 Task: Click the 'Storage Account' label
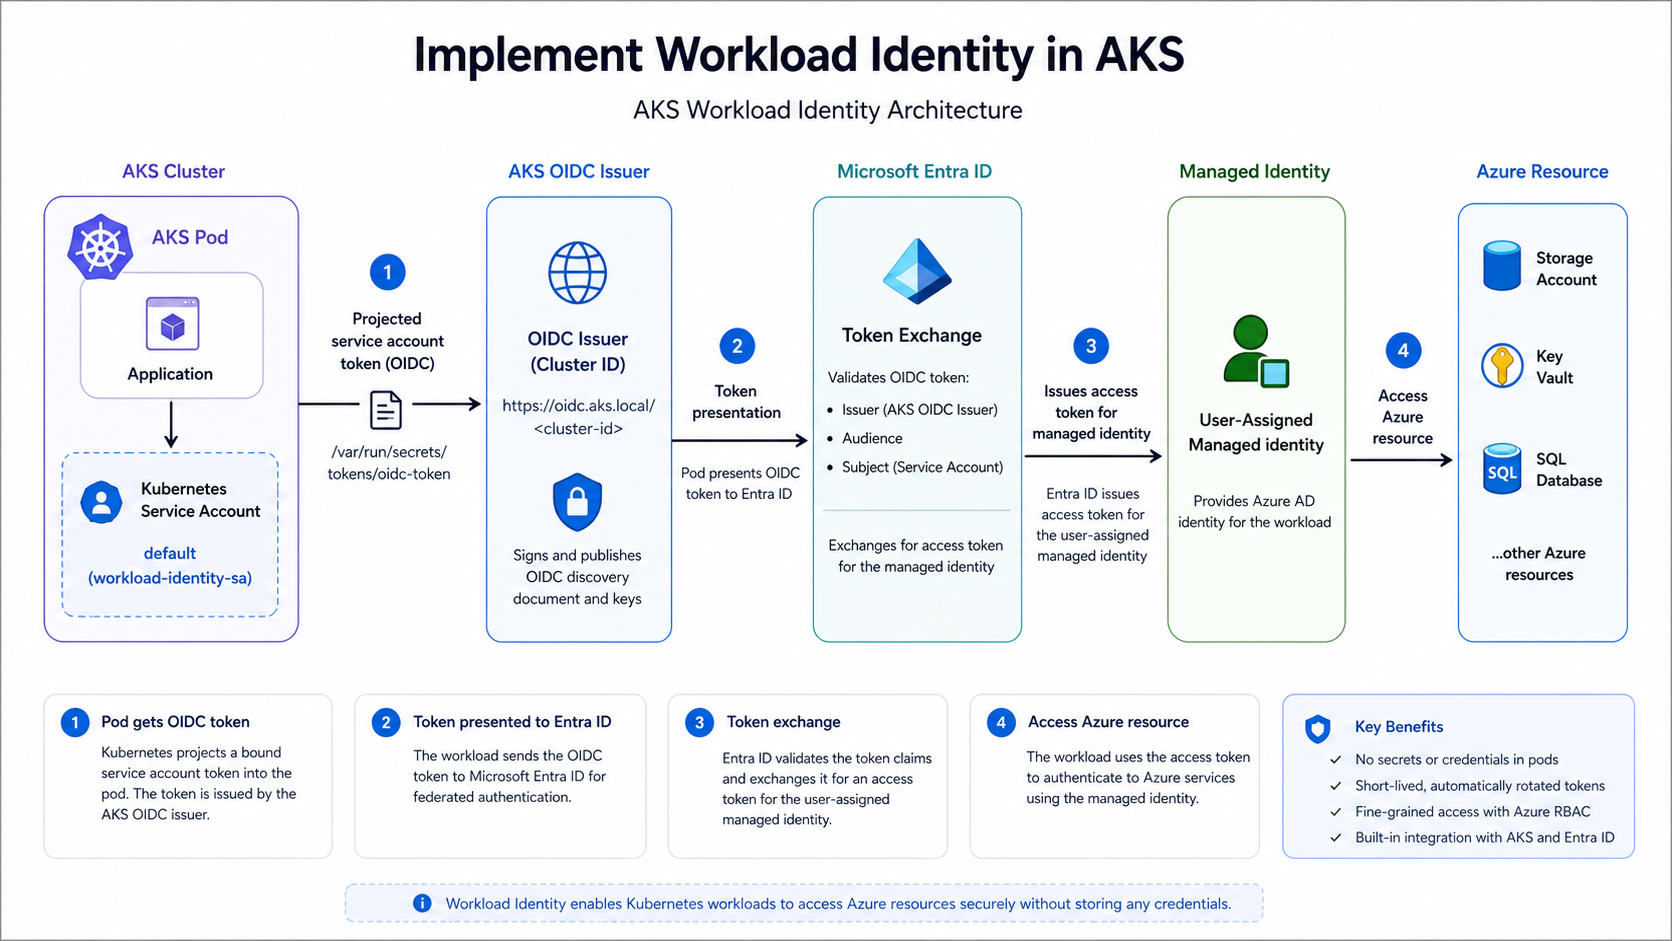click(1566, 269)
